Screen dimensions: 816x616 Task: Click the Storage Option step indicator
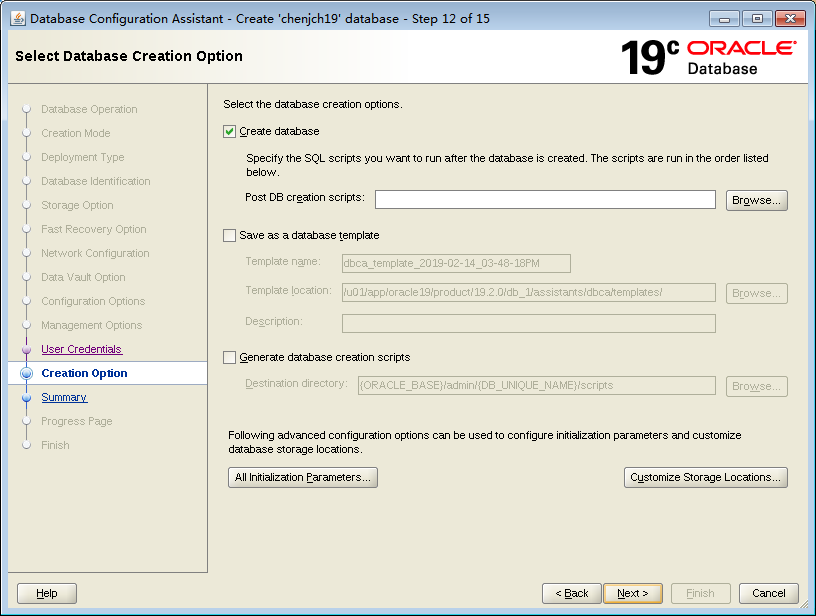(x=77, y=205)
